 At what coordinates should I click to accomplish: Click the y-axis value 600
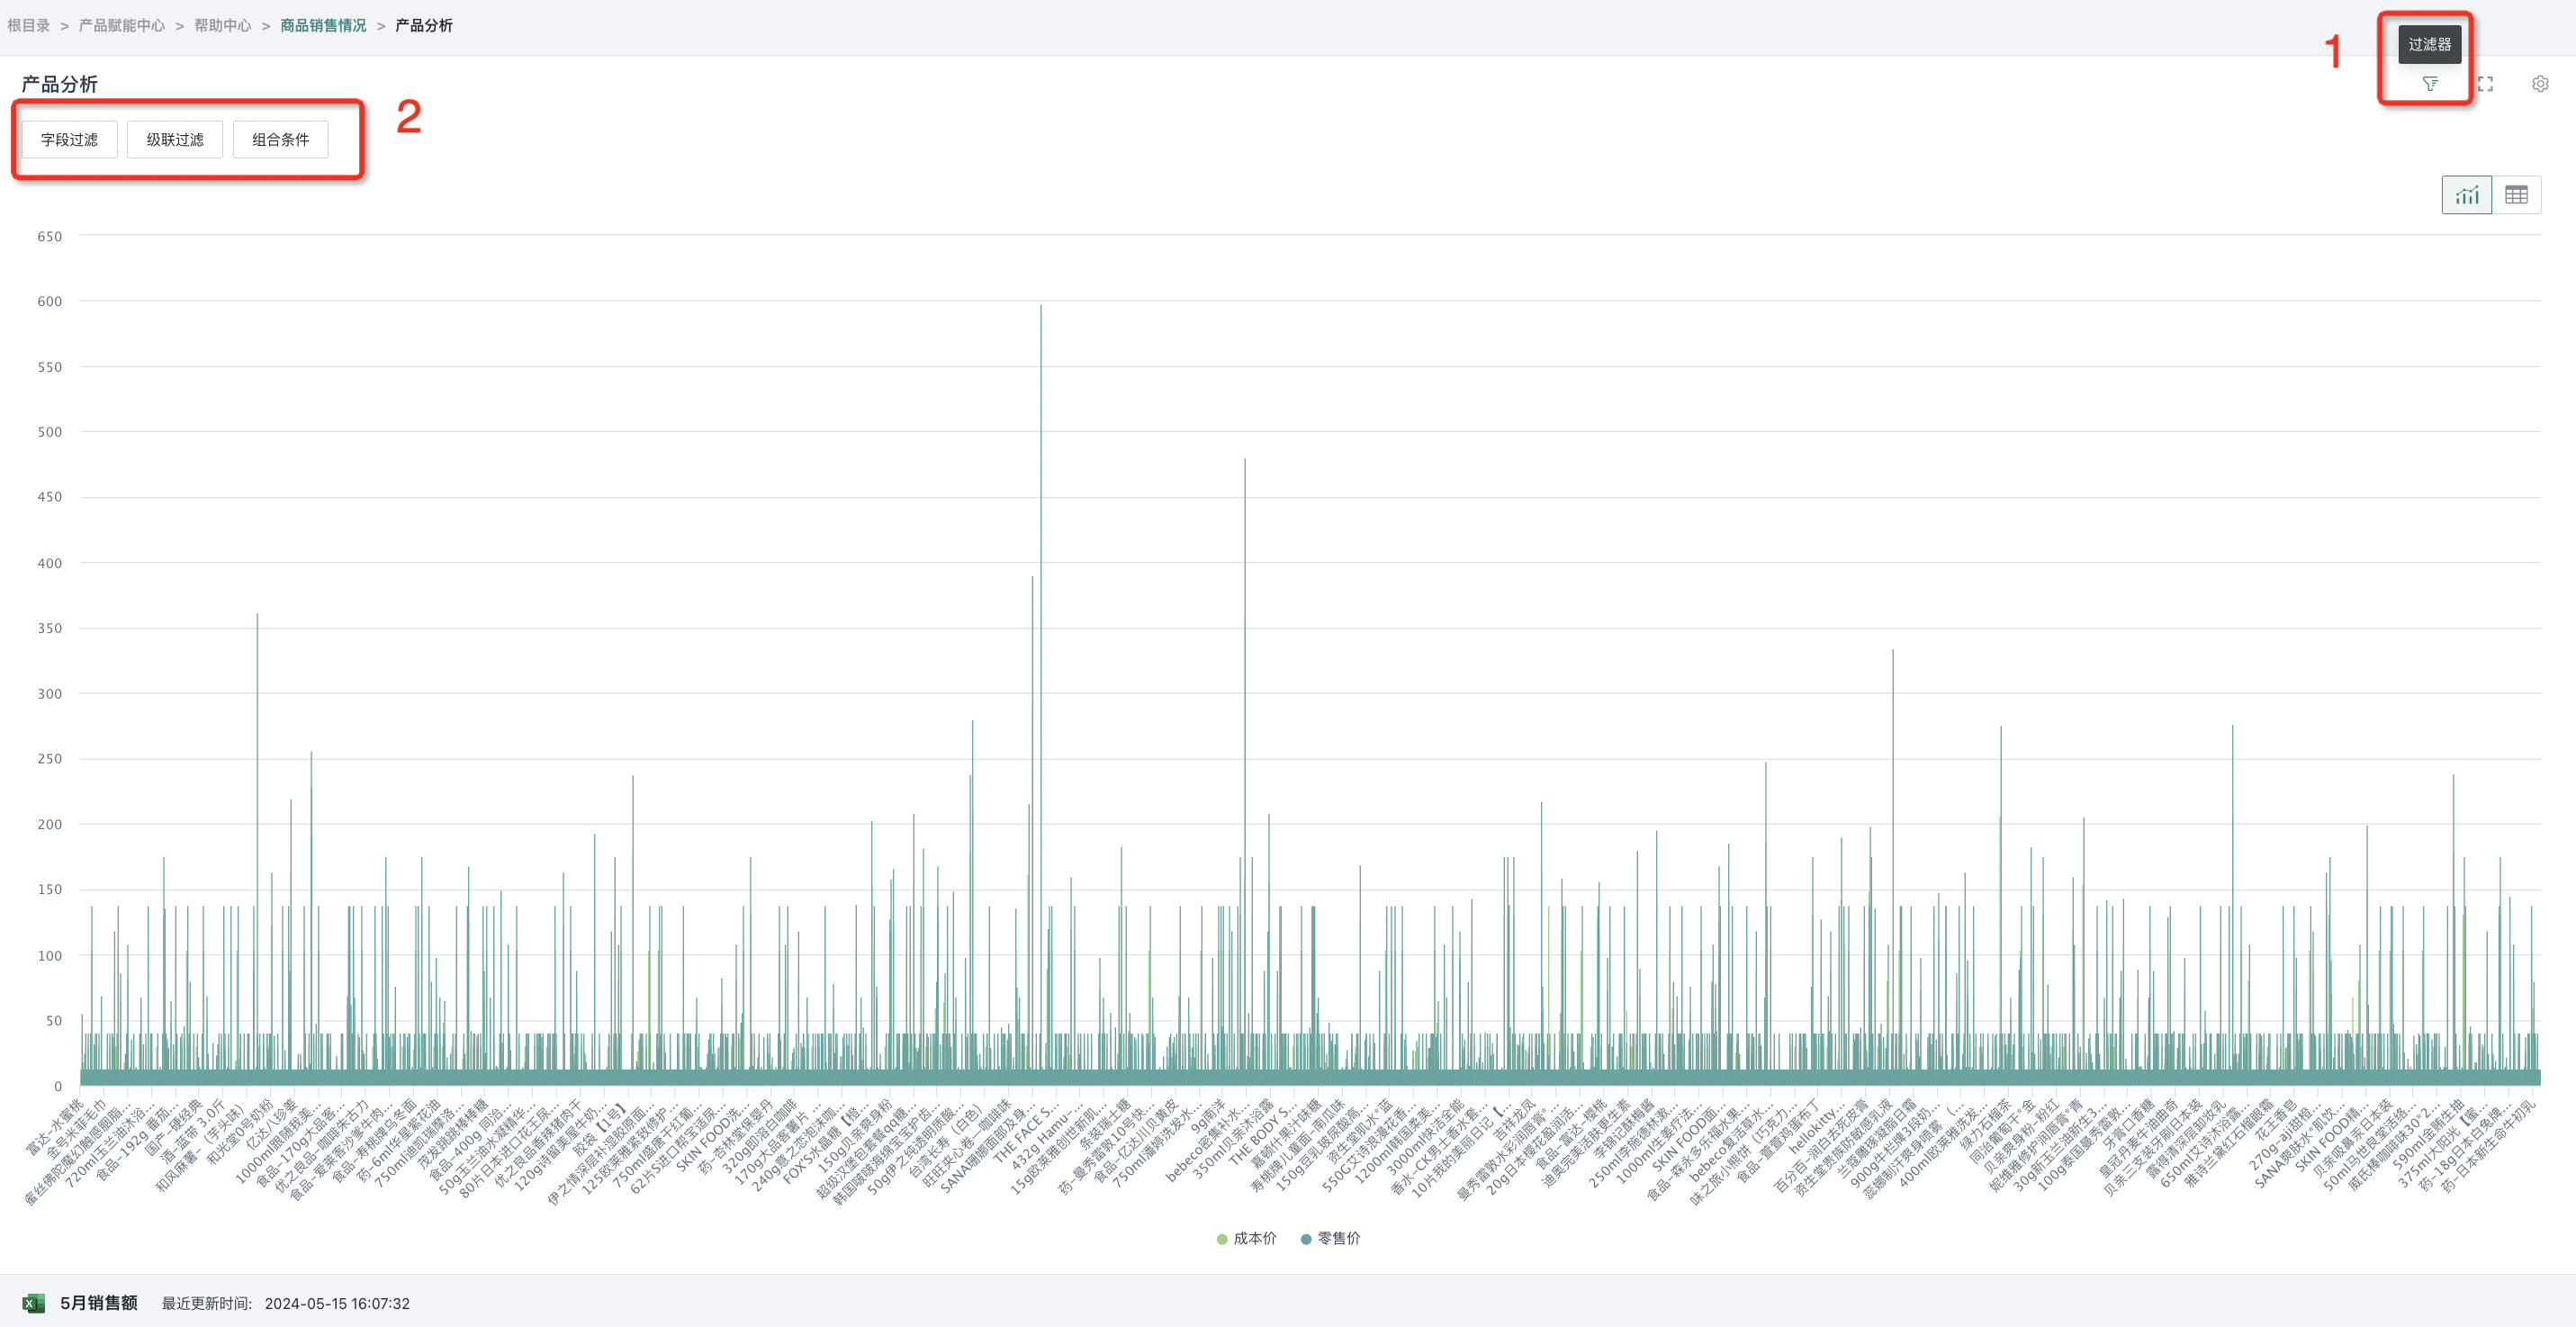coord(50,301)
